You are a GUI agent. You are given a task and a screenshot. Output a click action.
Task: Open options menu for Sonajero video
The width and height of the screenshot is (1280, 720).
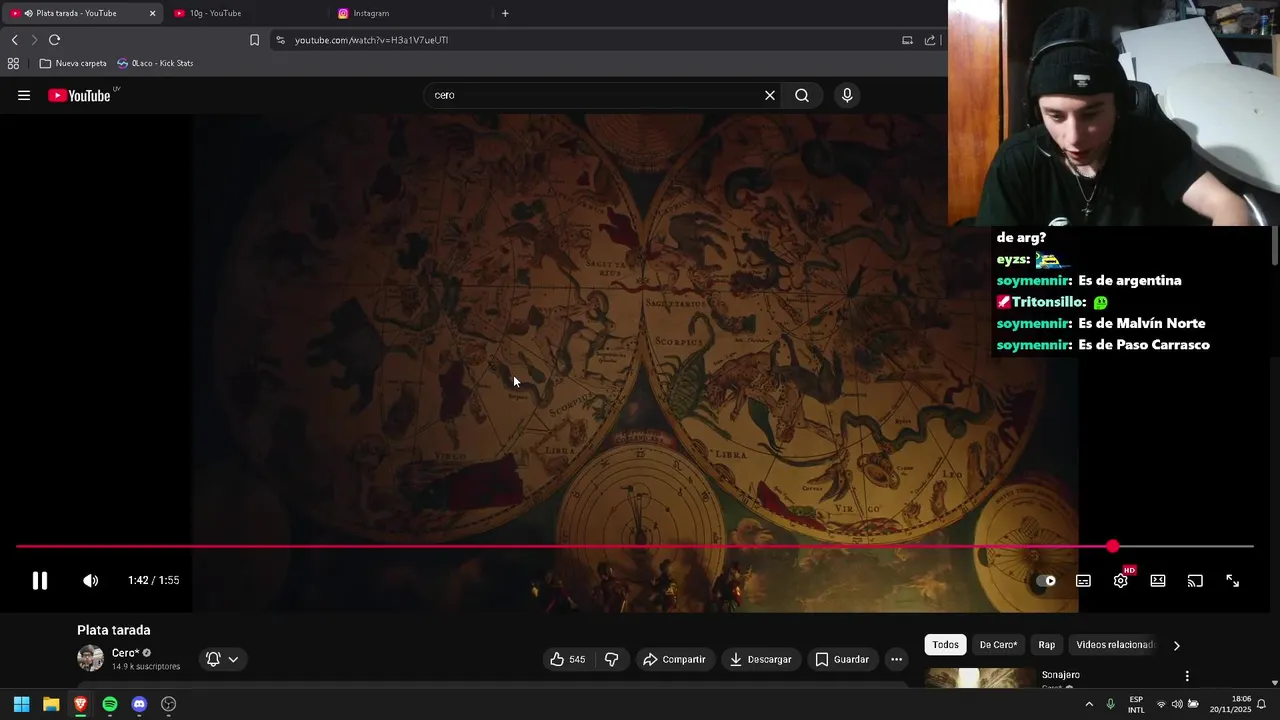[x=1187, y=677]
